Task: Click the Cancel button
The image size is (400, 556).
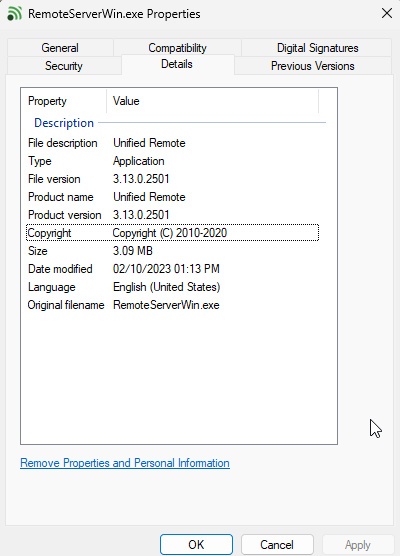Action: coord(277,544)
